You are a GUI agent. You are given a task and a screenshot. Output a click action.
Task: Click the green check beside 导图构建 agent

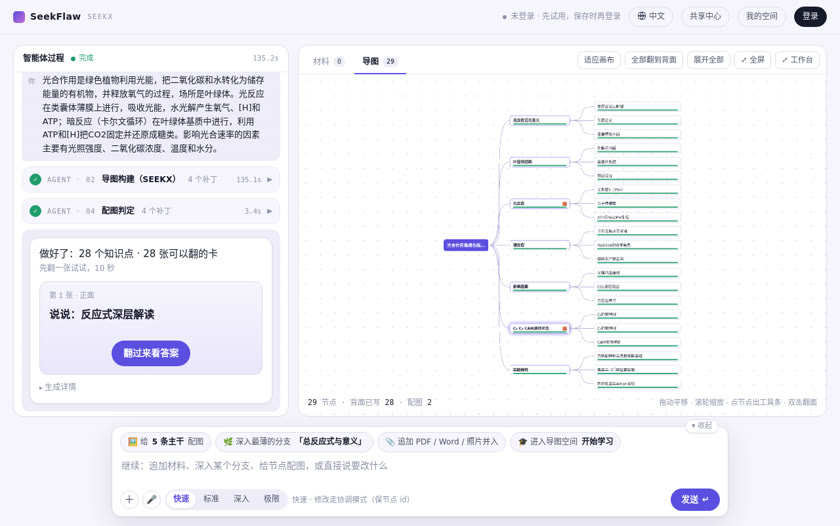(x=35, y=179)
